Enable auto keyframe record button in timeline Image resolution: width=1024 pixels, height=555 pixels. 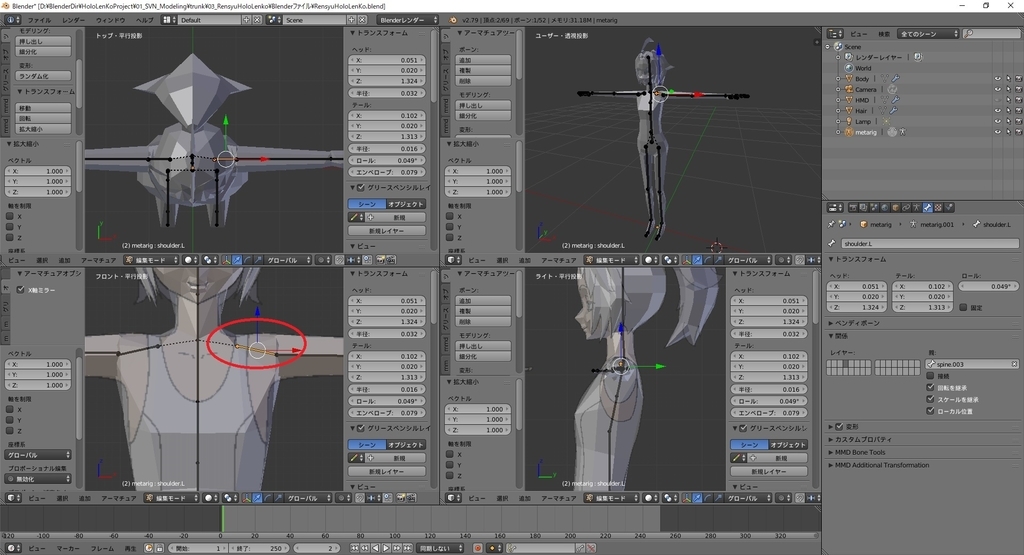(477, 548)
